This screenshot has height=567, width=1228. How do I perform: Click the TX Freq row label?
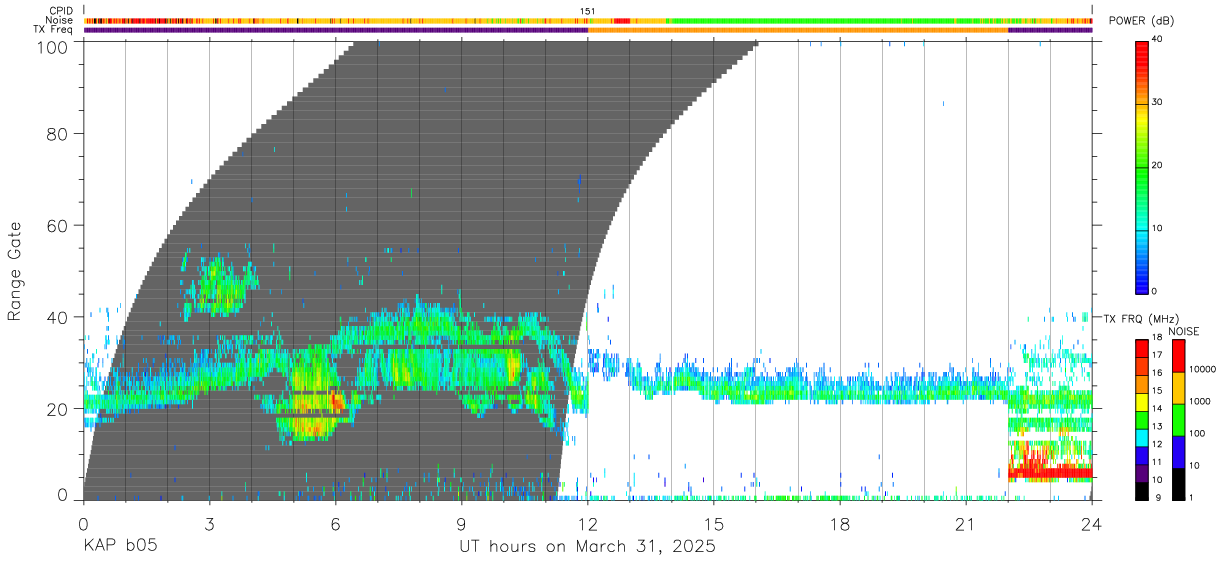tap(53, 30)
